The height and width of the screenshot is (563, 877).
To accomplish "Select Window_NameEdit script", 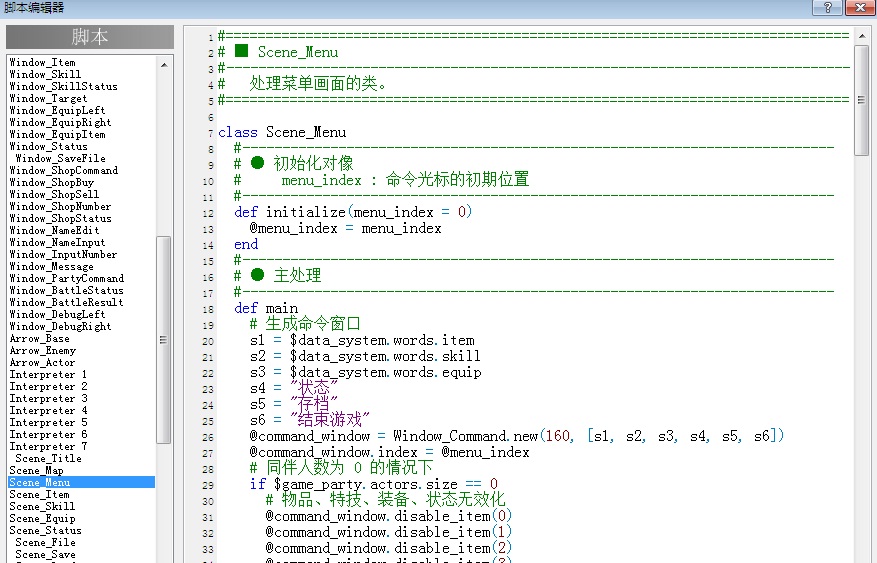I will click(x=54, y=230).
